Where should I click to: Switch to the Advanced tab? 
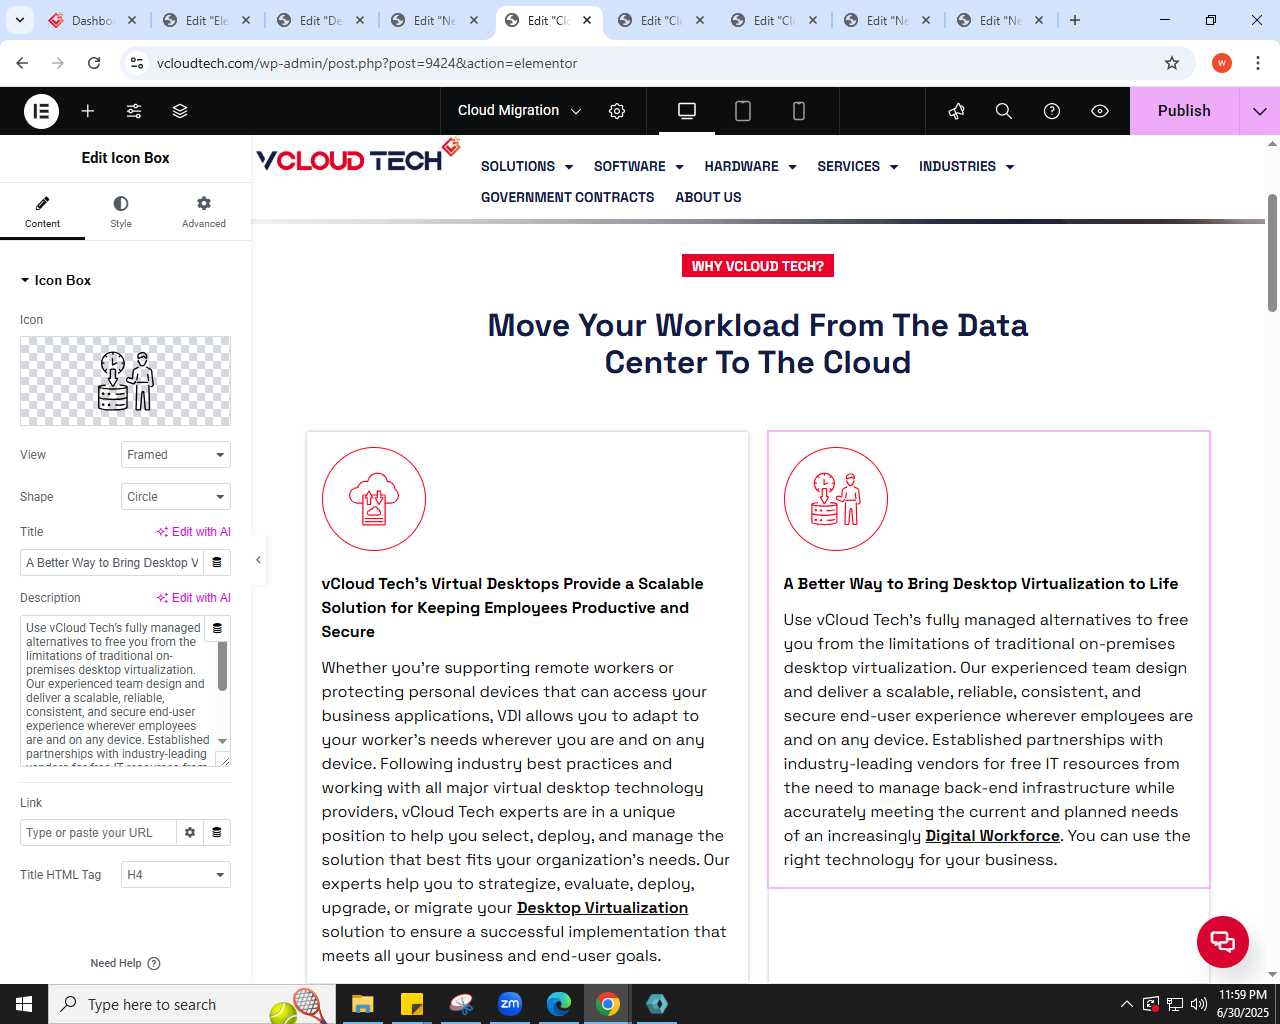pos(204,212)
